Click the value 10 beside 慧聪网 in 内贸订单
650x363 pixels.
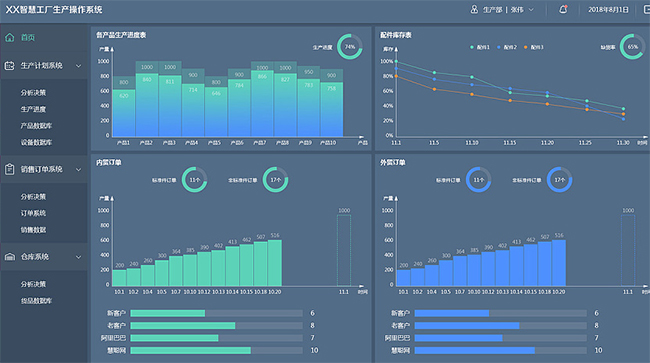coord(315,351)
